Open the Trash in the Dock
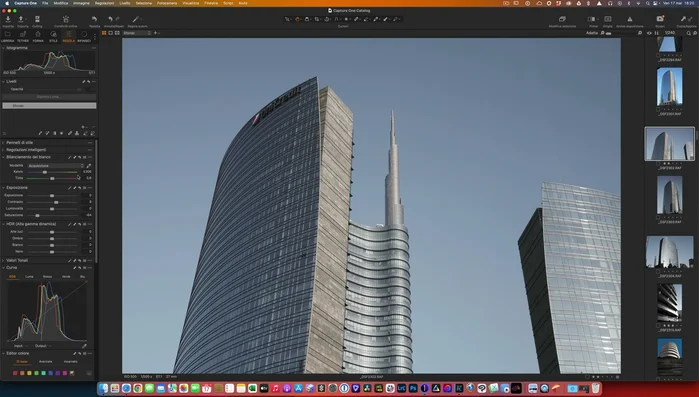This screenshot has height=397, width=699. (596, 389)
